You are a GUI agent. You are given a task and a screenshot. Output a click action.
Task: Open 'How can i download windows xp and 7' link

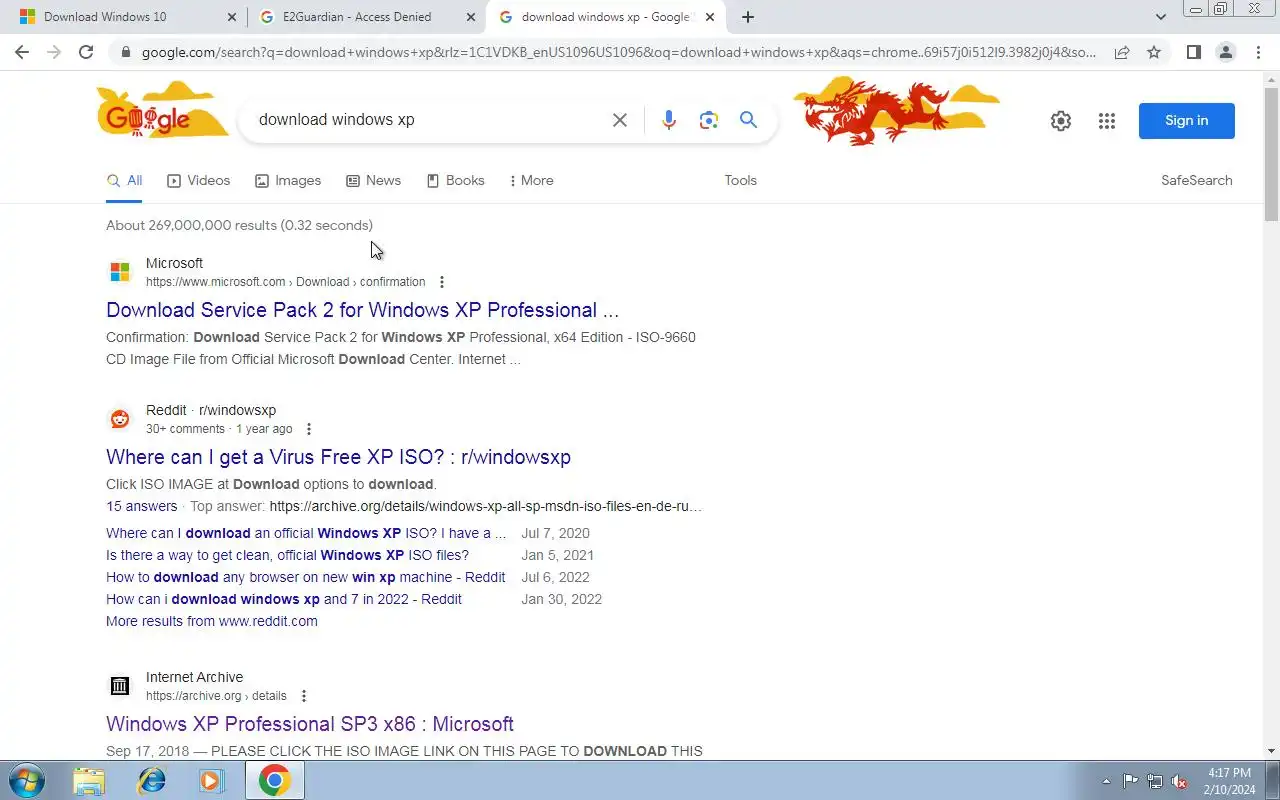pos(284,600)
